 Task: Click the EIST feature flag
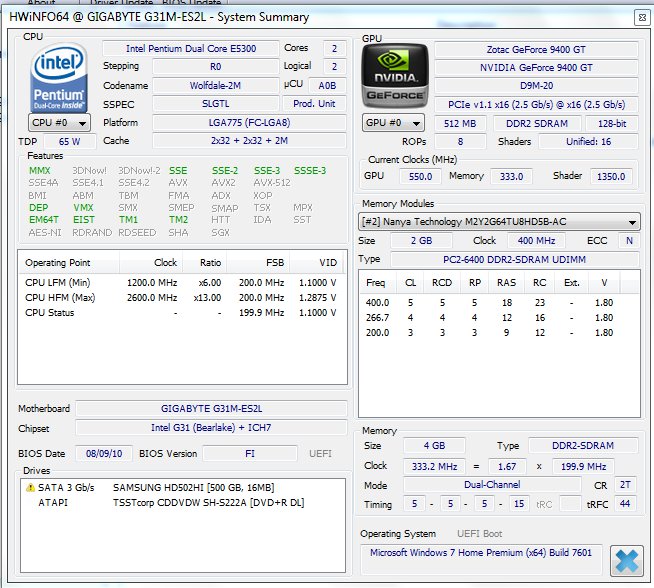(84, 219)
